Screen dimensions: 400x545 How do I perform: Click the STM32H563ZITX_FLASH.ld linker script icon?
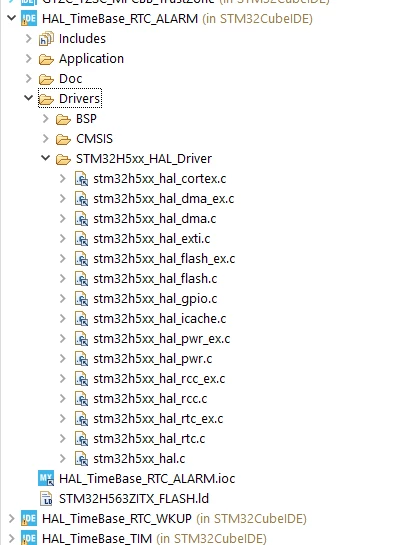coord(46,498)
